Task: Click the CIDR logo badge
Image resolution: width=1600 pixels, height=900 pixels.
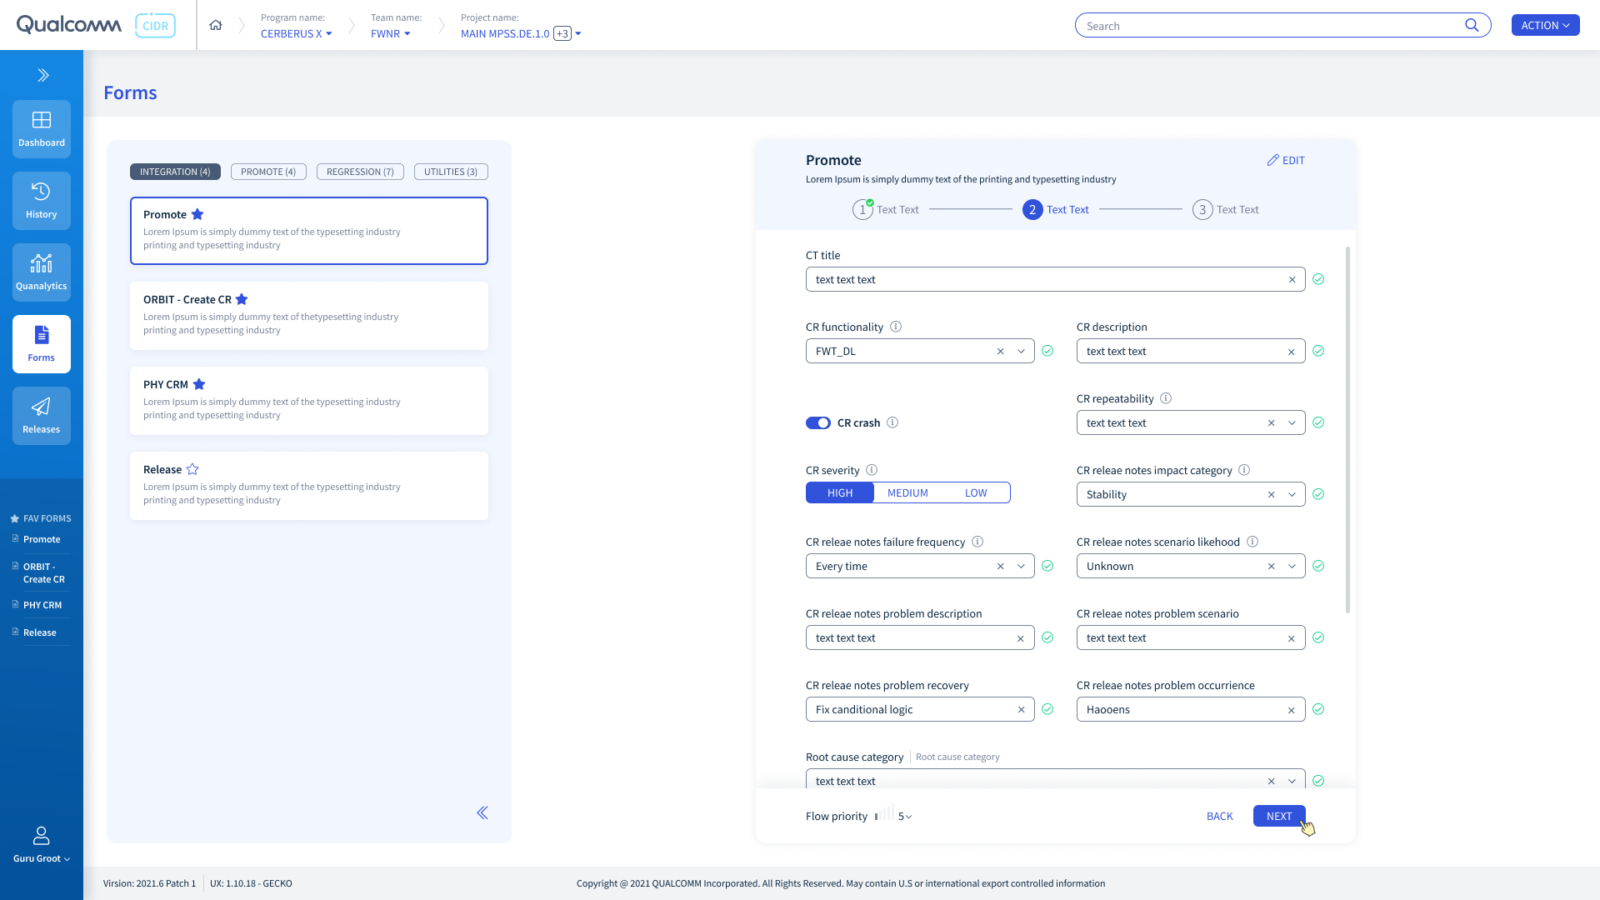Action: [155, 26]
